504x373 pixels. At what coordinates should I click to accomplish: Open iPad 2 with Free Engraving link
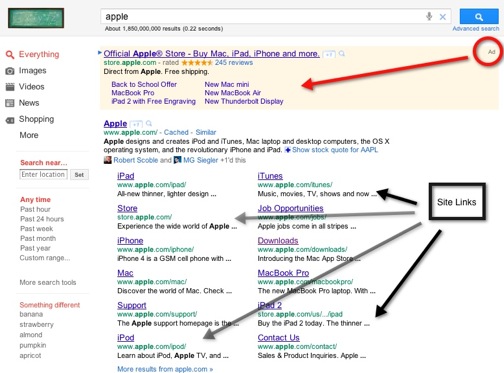(x=153, y=101)
